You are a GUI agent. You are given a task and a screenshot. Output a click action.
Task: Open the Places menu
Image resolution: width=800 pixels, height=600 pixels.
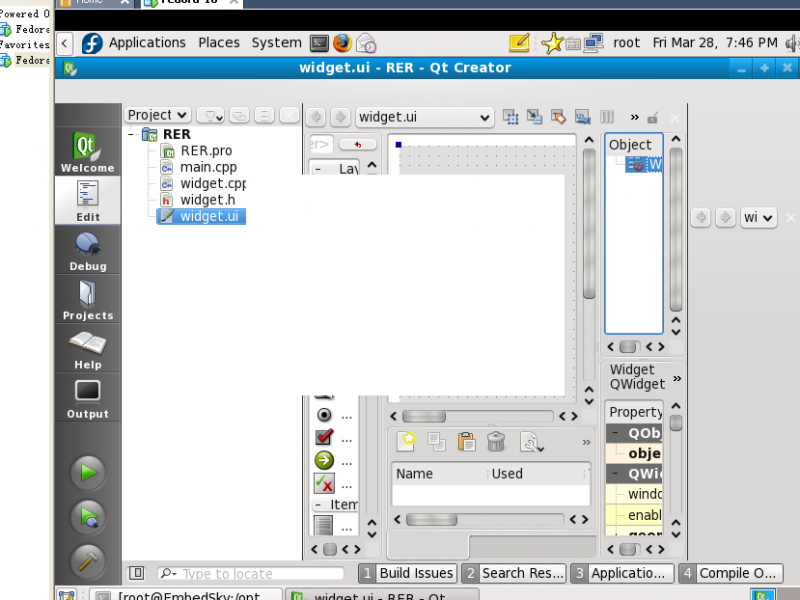218,43
